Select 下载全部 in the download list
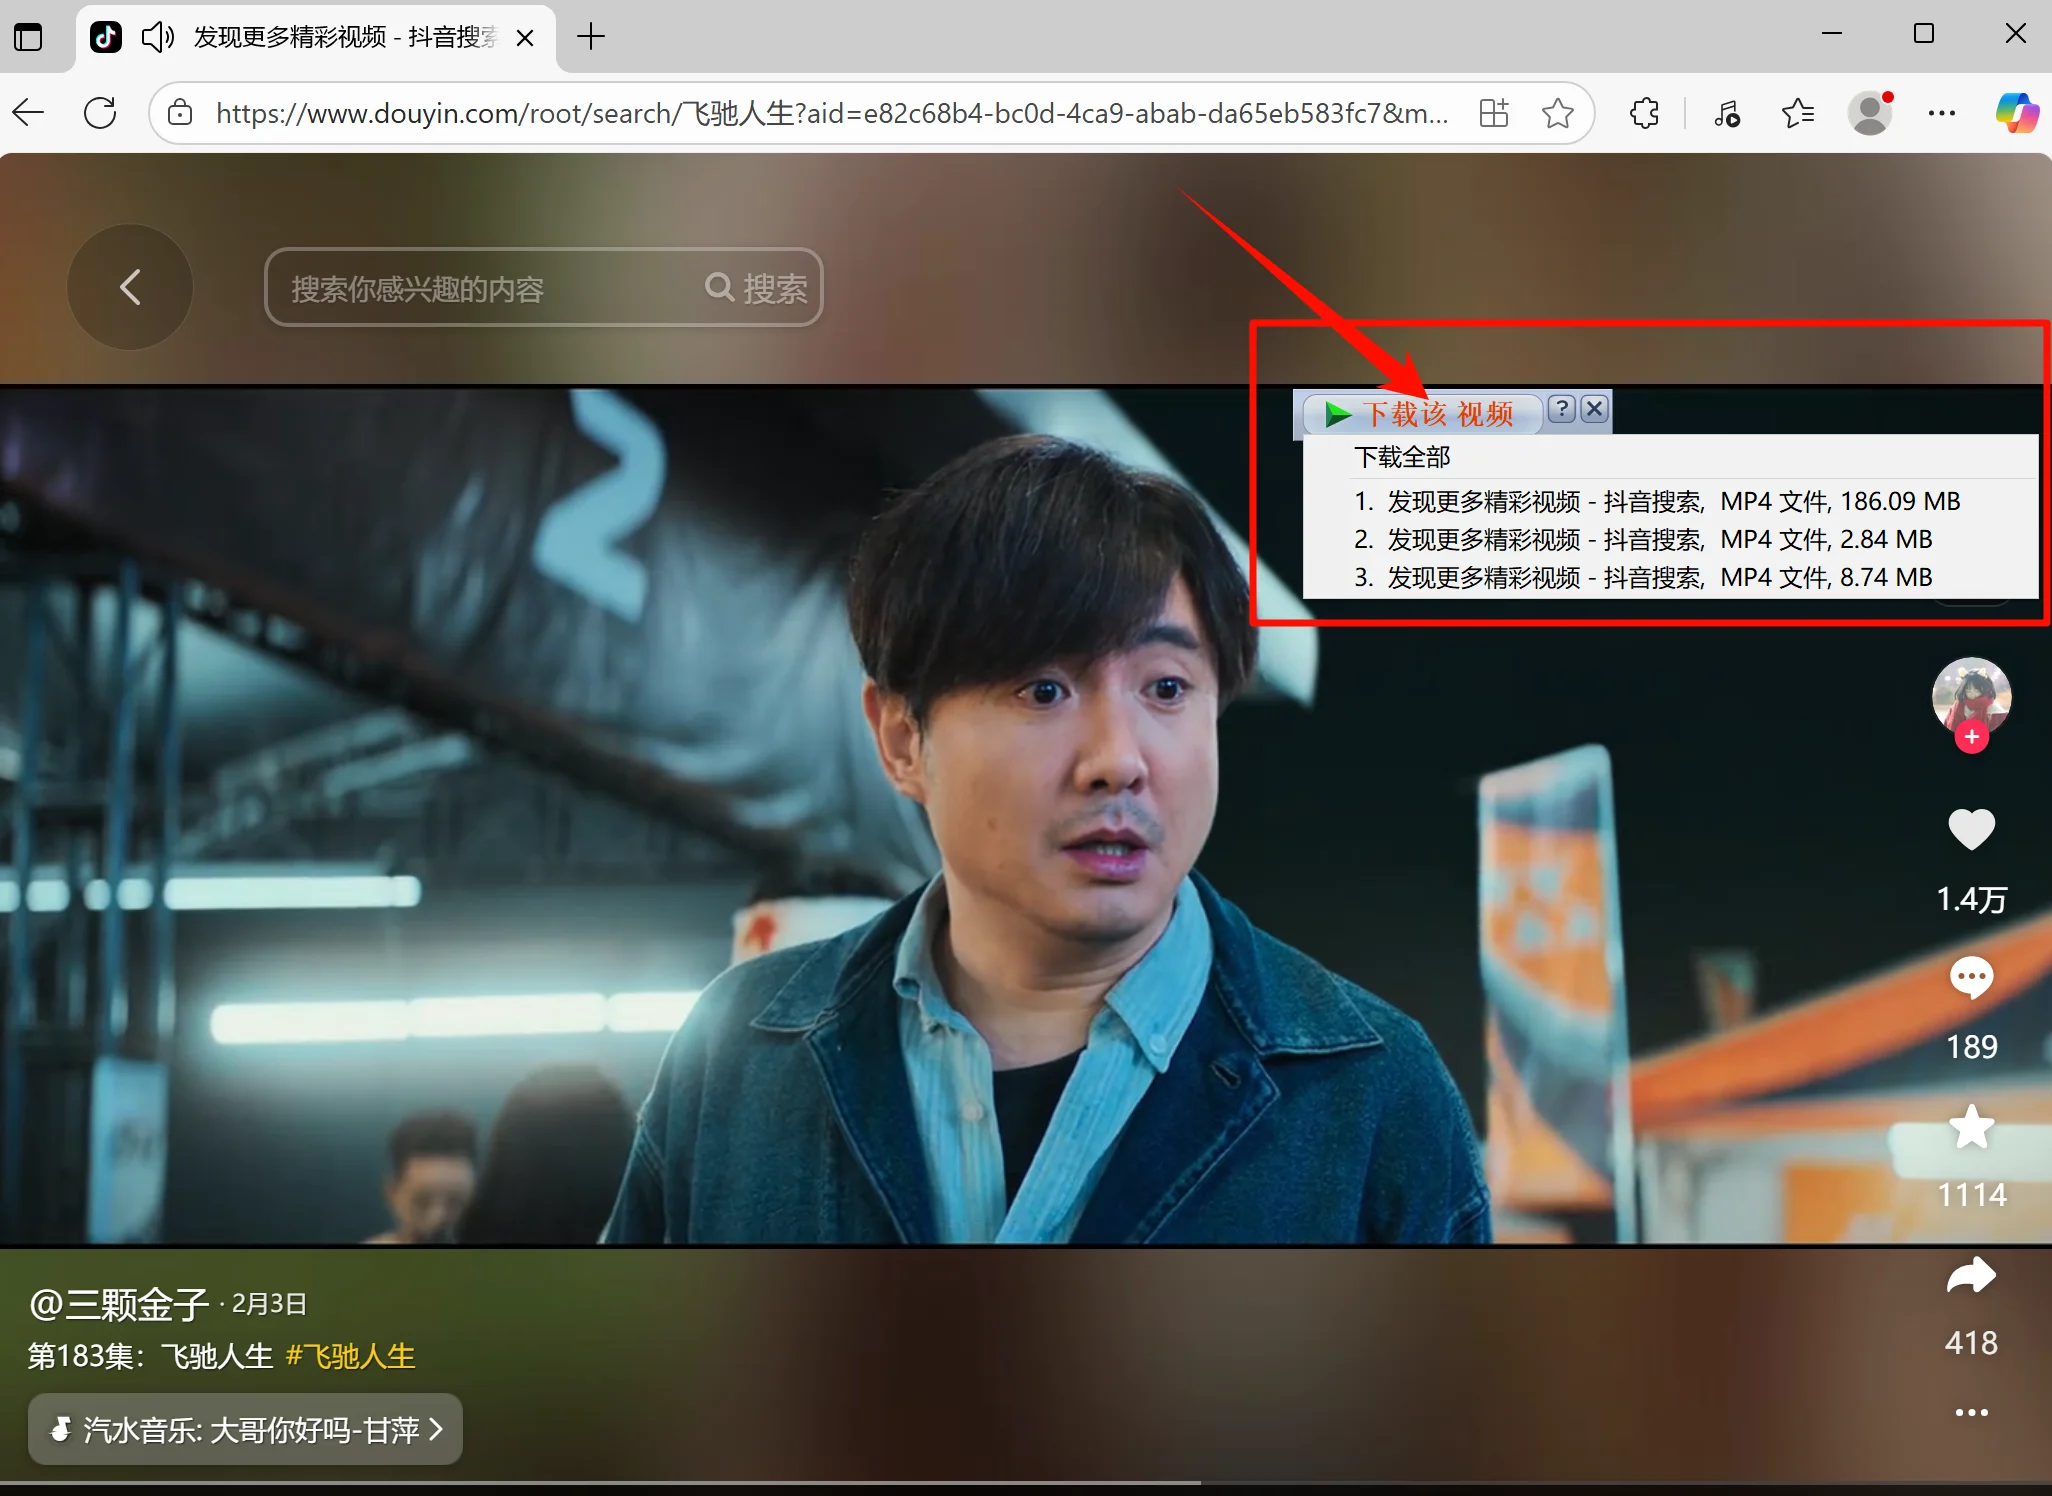 pos(1402,457)
